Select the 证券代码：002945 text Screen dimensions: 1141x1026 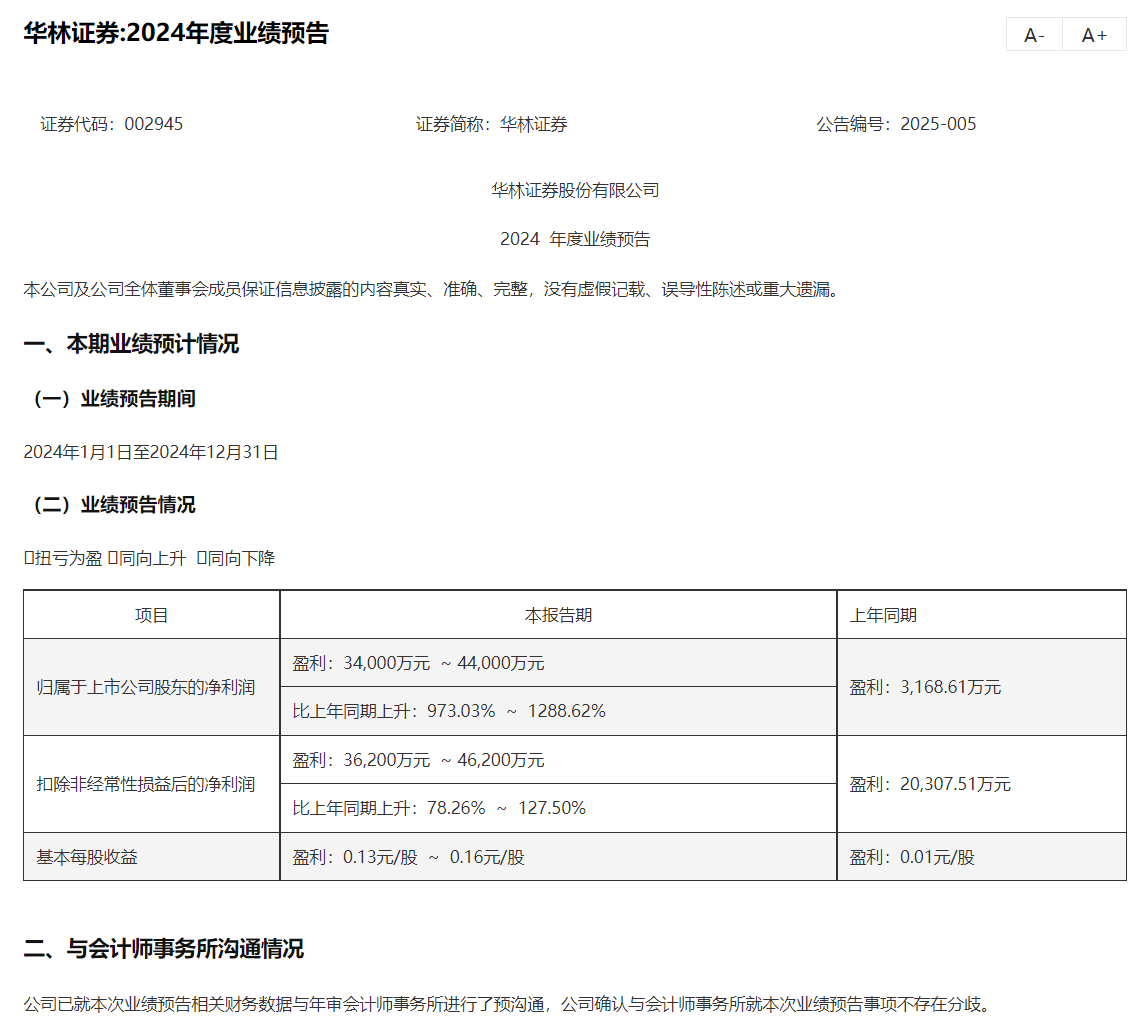(x=111, y=124)
